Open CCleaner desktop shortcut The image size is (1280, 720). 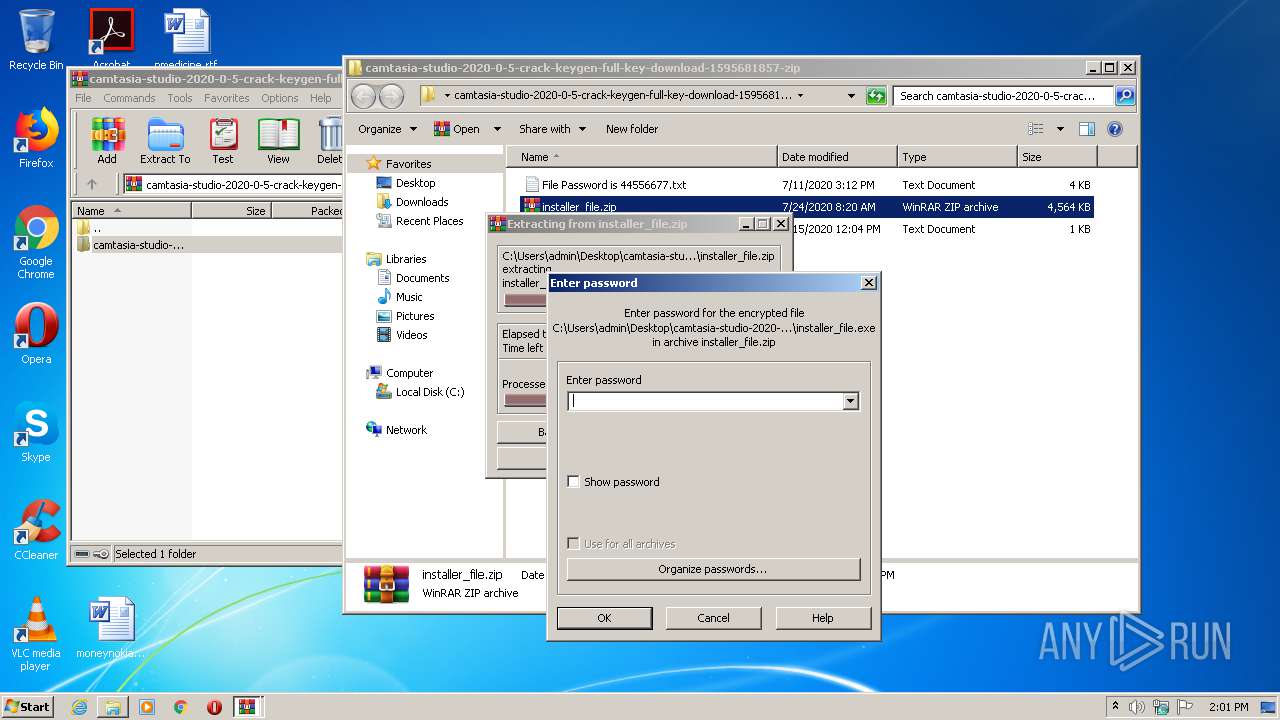click(36, 530)
